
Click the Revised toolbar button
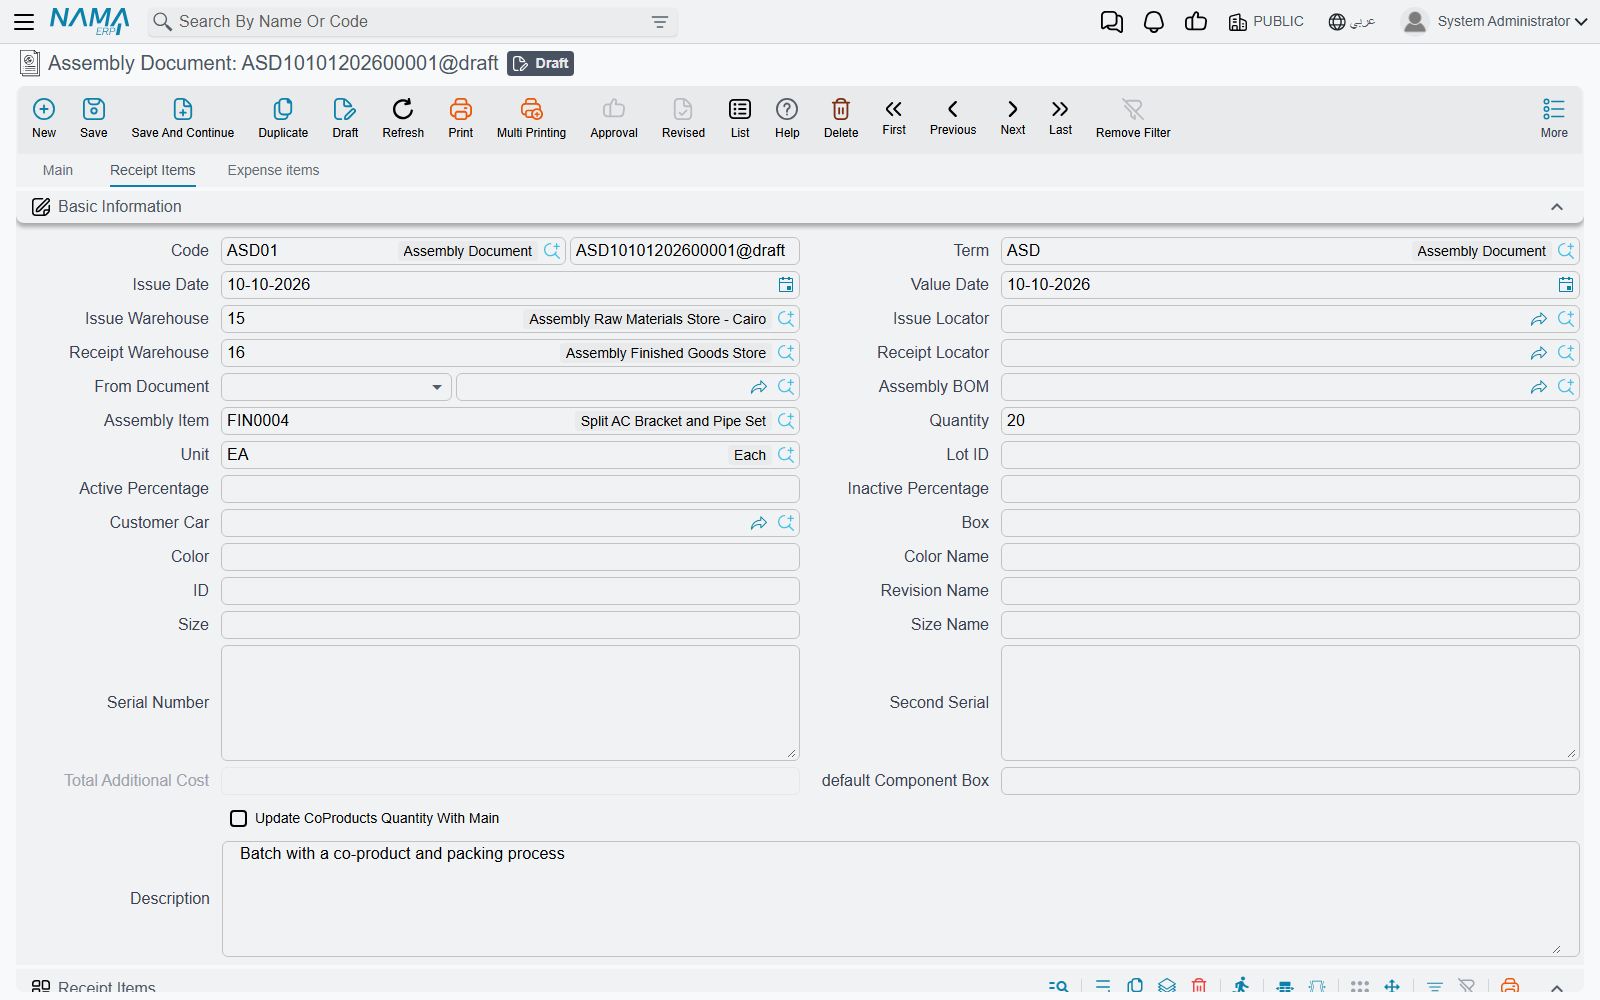[683, 118]
